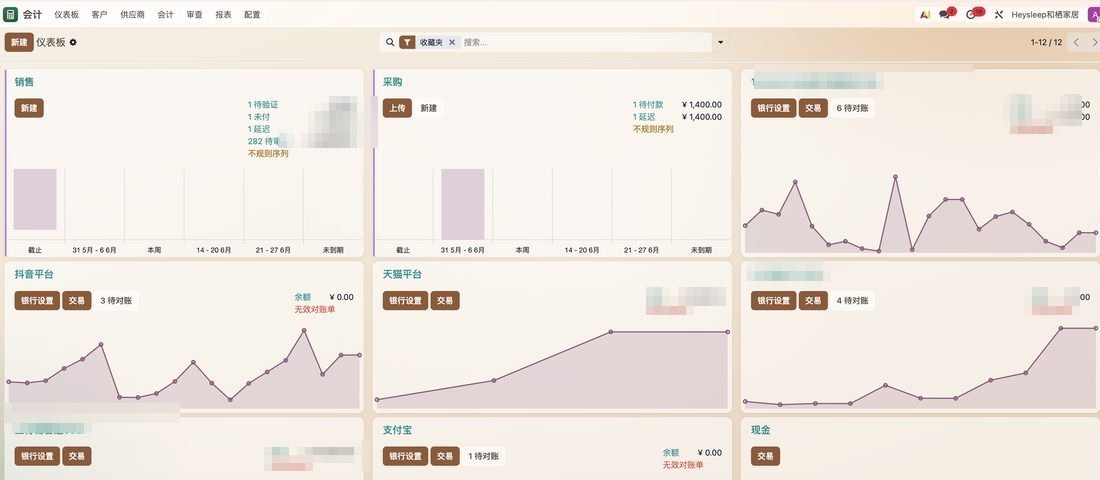Click 交易 in the 天猫平台 card
The image size is (1100, 480).
[445, 300]
